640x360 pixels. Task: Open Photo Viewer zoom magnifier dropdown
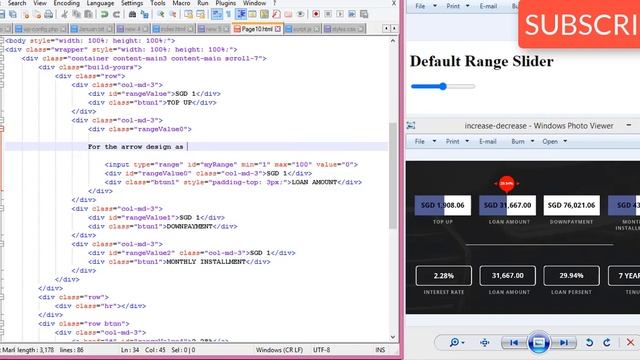pyautogui.click(x=456, y=342)
